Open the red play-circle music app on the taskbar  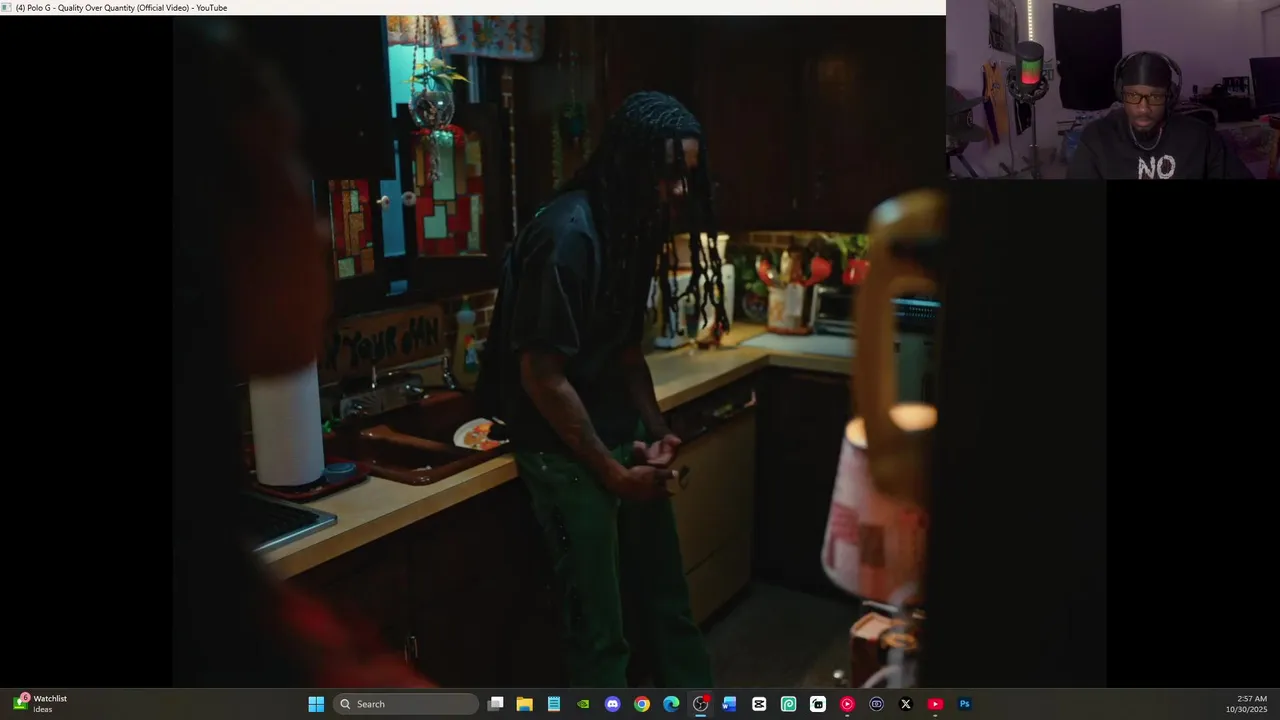(847, 704)
